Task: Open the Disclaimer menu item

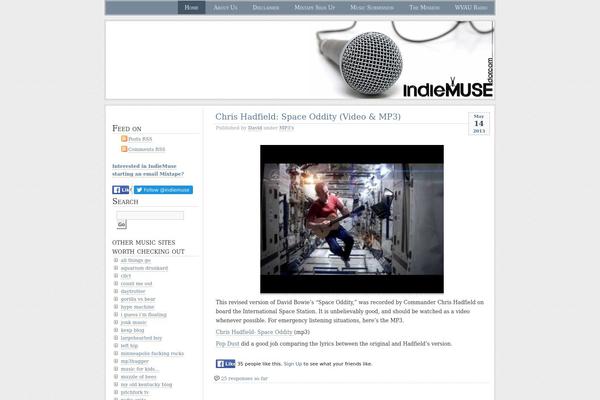Action: tap(266, 7)
